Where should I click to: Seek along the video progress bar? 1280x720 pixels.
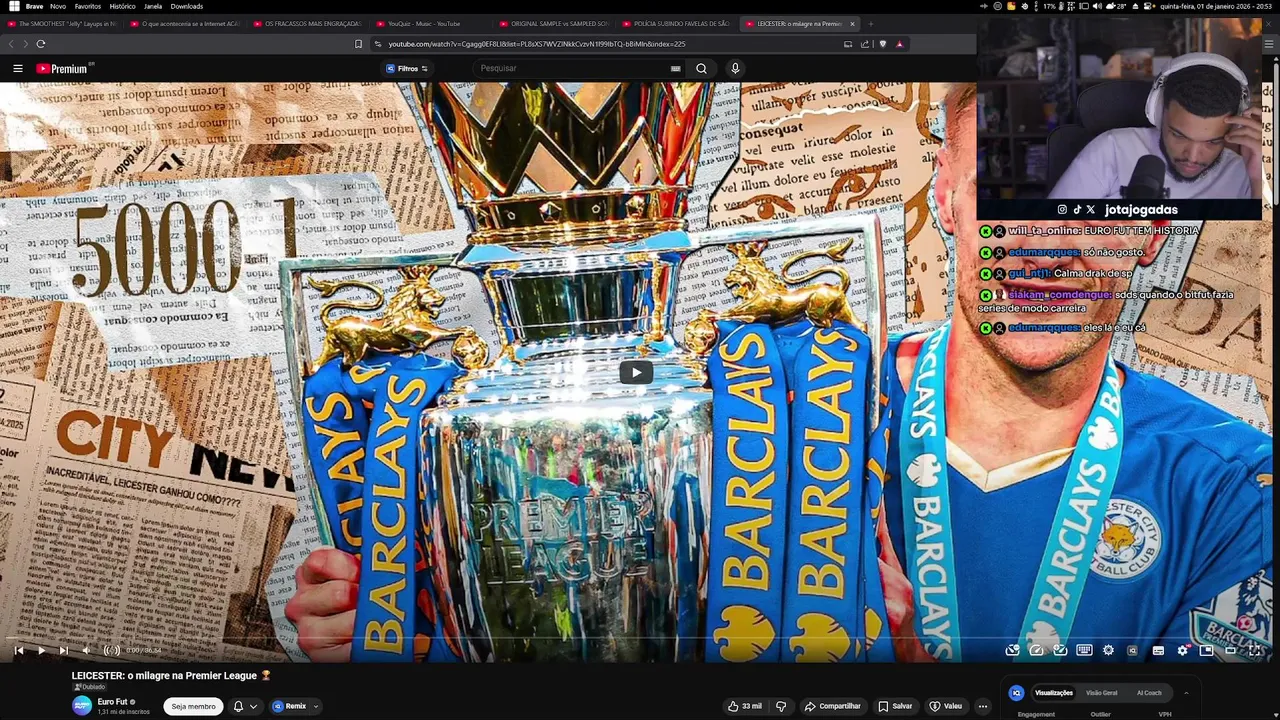pyautogui.click(x=636, y=638)
